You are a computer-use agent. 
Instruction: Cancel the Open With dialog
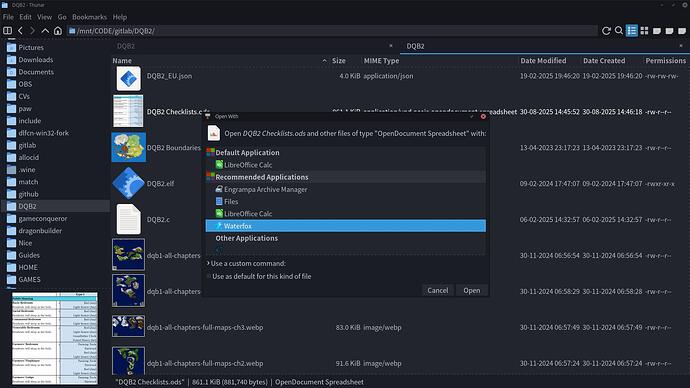tap(437, 290)
